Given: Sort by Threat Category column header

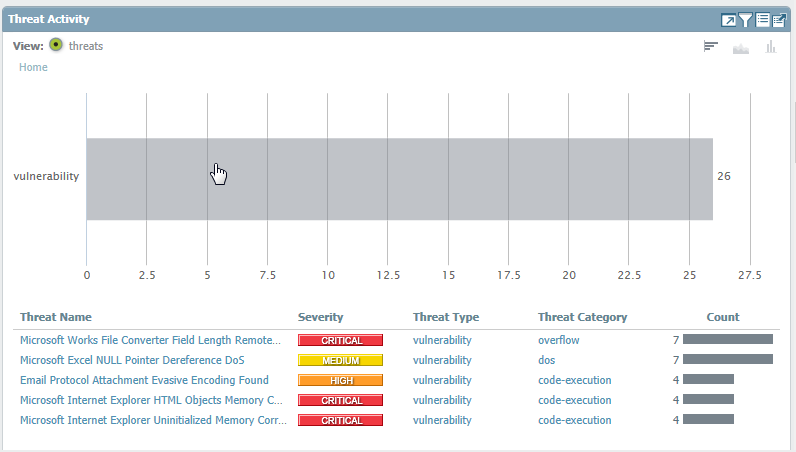Looking at the screenshot, I should click(x=582, y=317).
